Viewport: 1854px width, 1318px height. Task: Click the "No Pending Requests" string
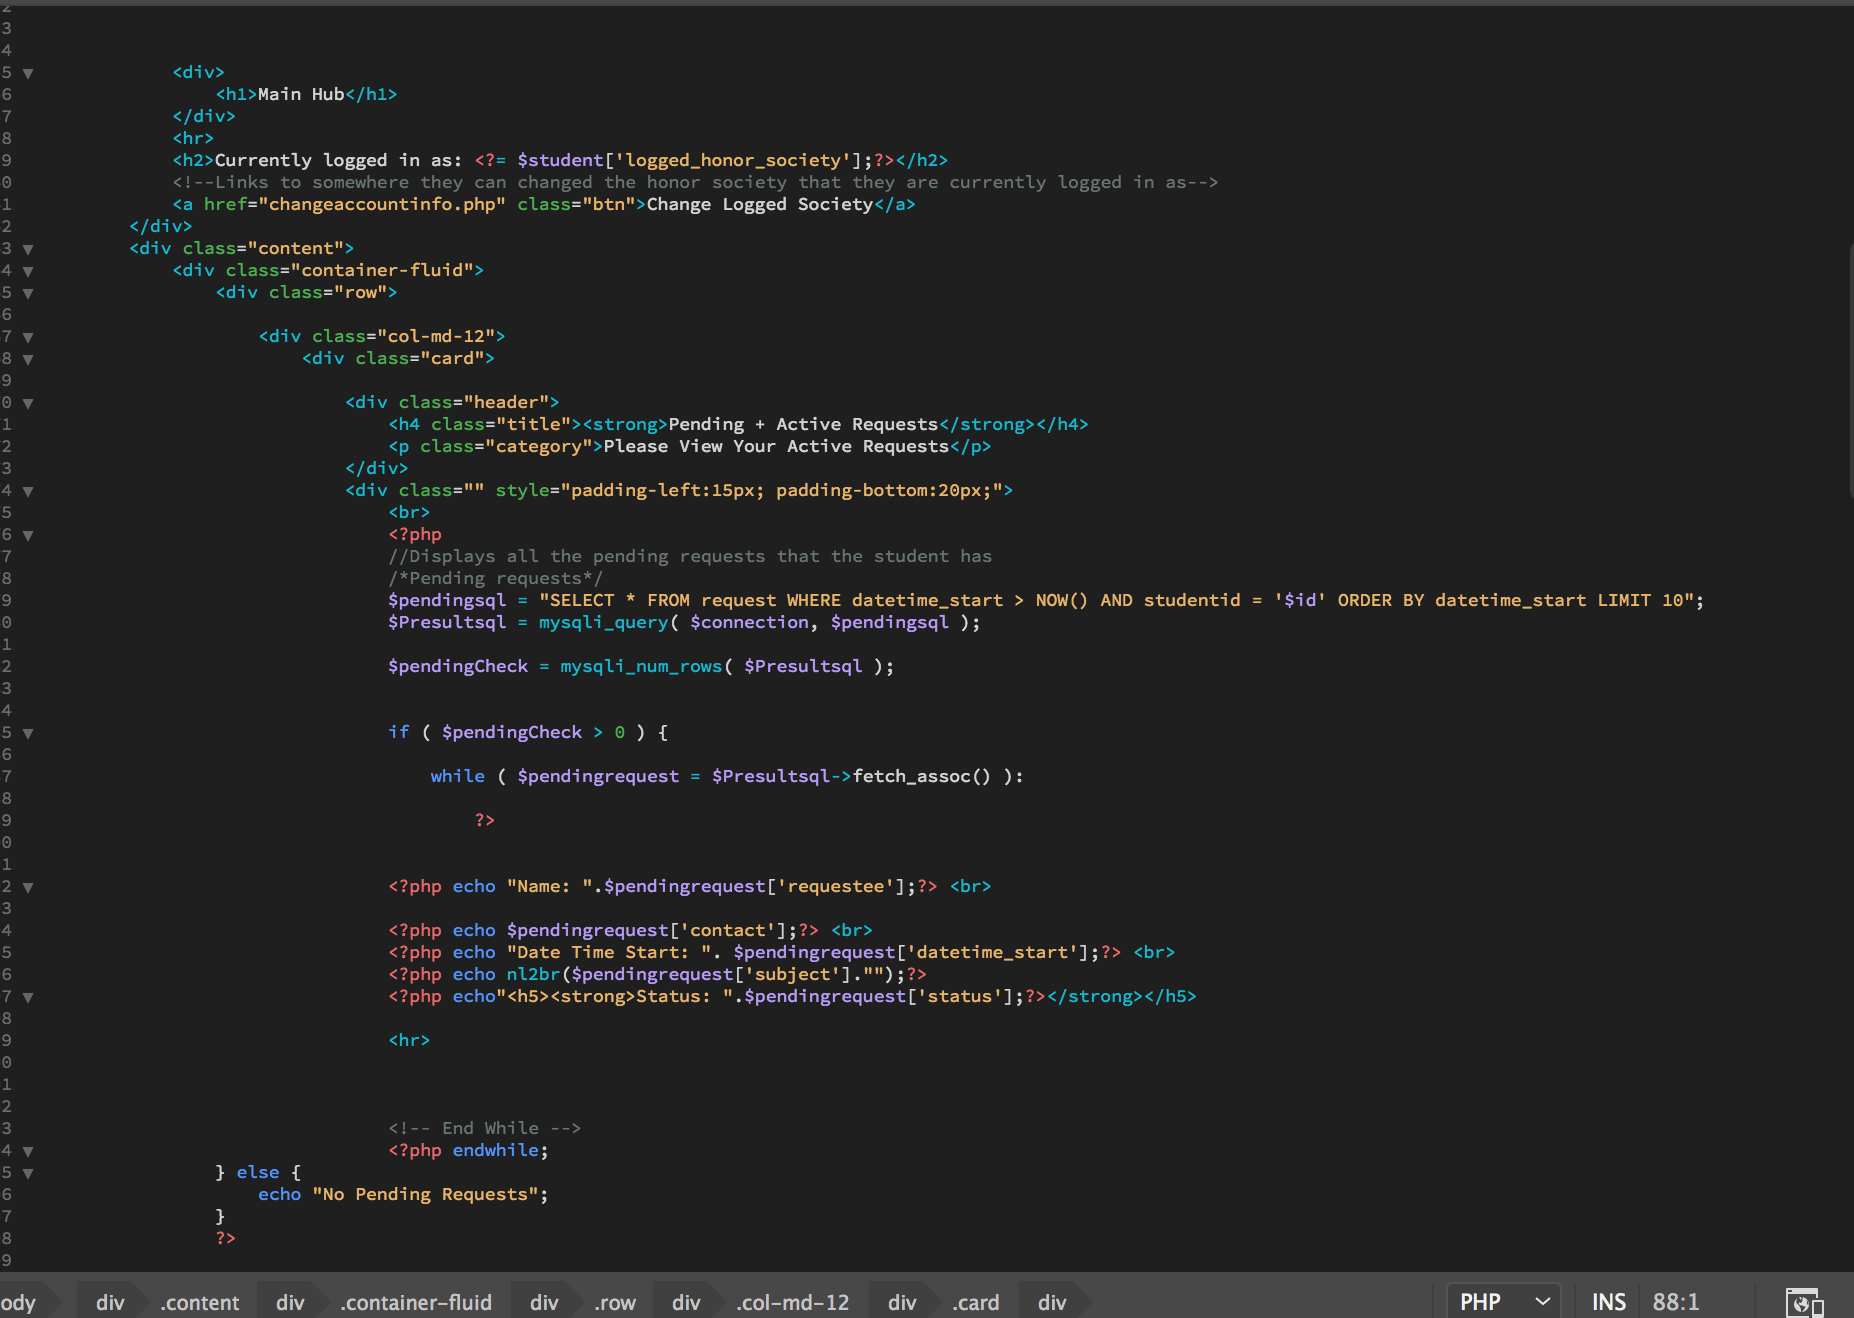[425, 1194]
